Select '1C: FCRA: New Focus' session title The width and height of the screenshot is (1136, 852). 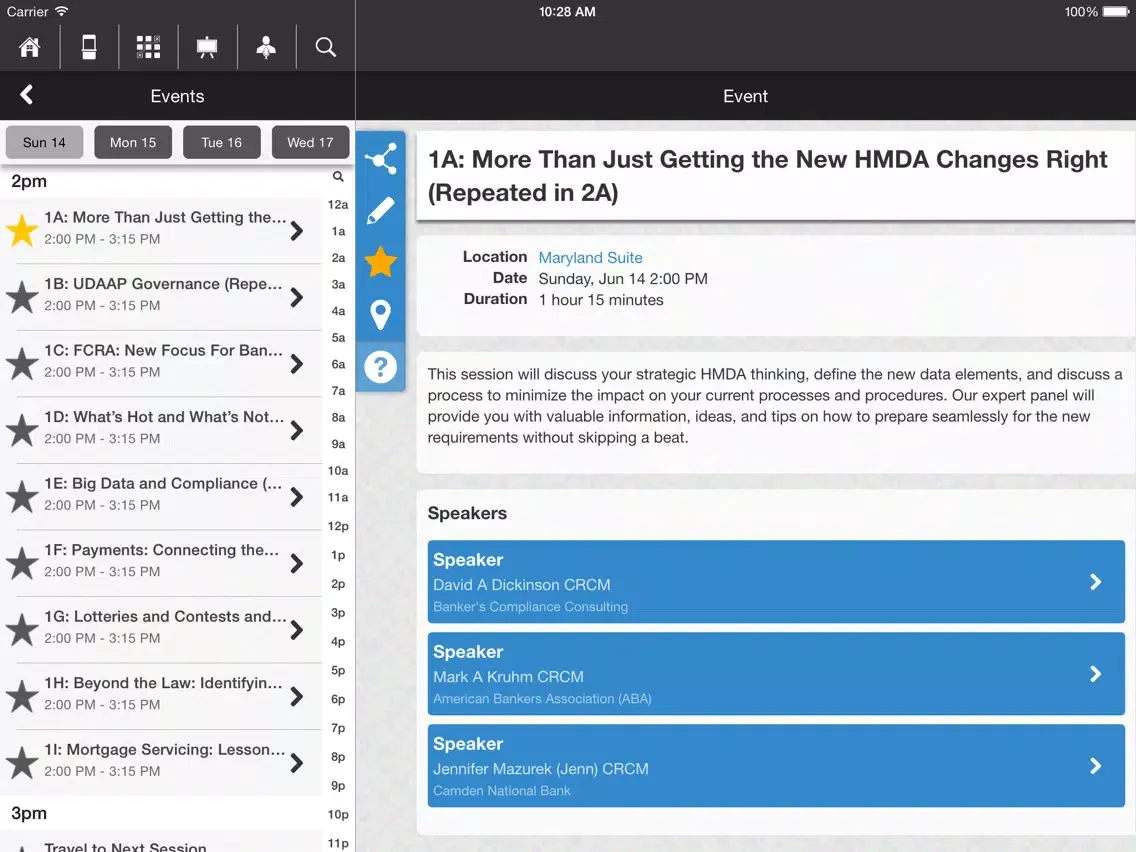(163, 351)
